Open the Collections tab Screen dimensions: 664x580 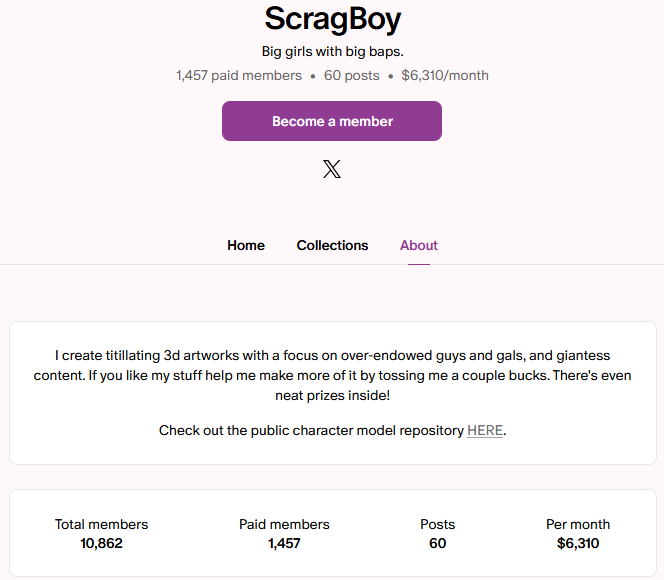[x=332, y=245]
